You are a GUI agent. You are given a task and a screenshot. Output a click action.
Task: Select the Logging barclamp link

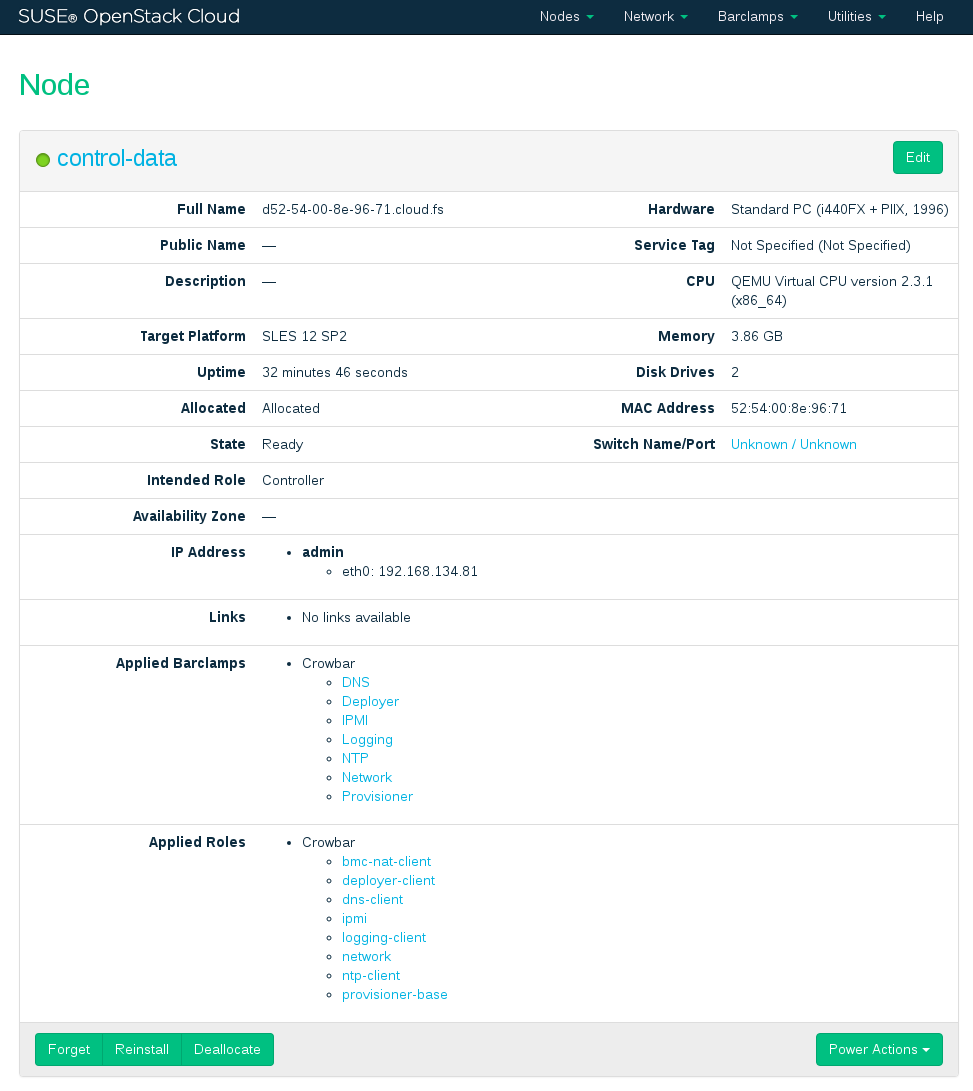(x=367, y=740)
